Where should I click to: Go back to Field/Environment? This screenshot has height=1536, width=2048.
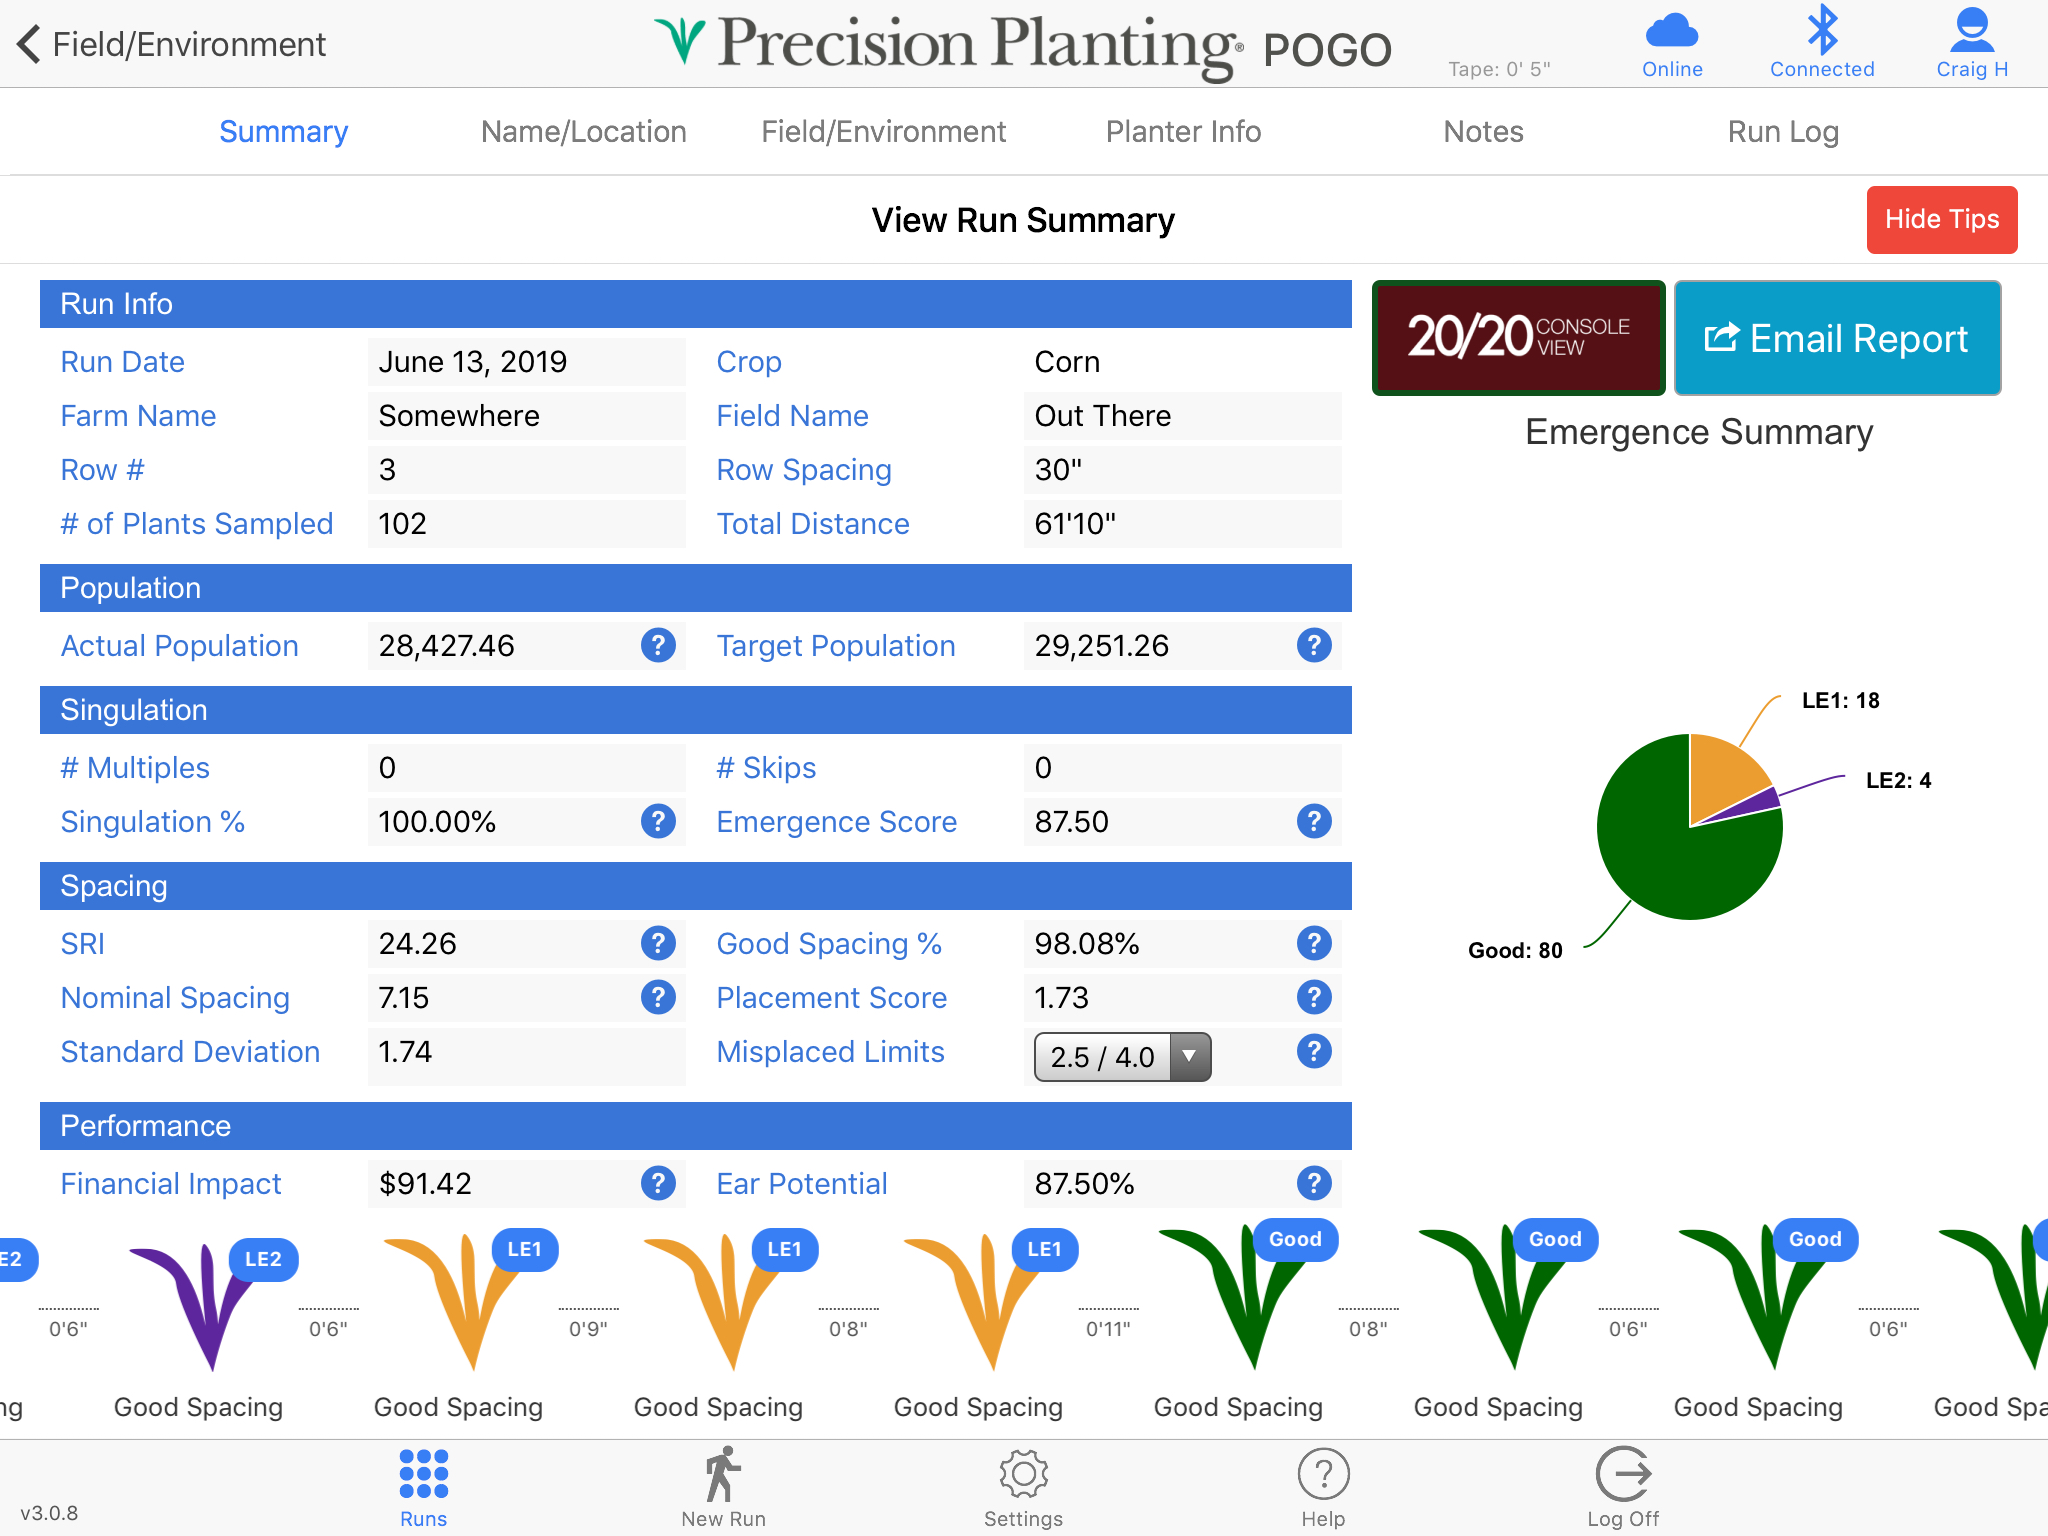click(170, 44)
